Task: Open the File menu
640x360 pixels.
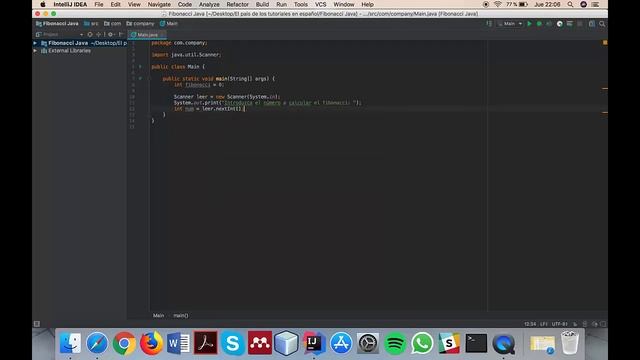Action: [99, 4]
